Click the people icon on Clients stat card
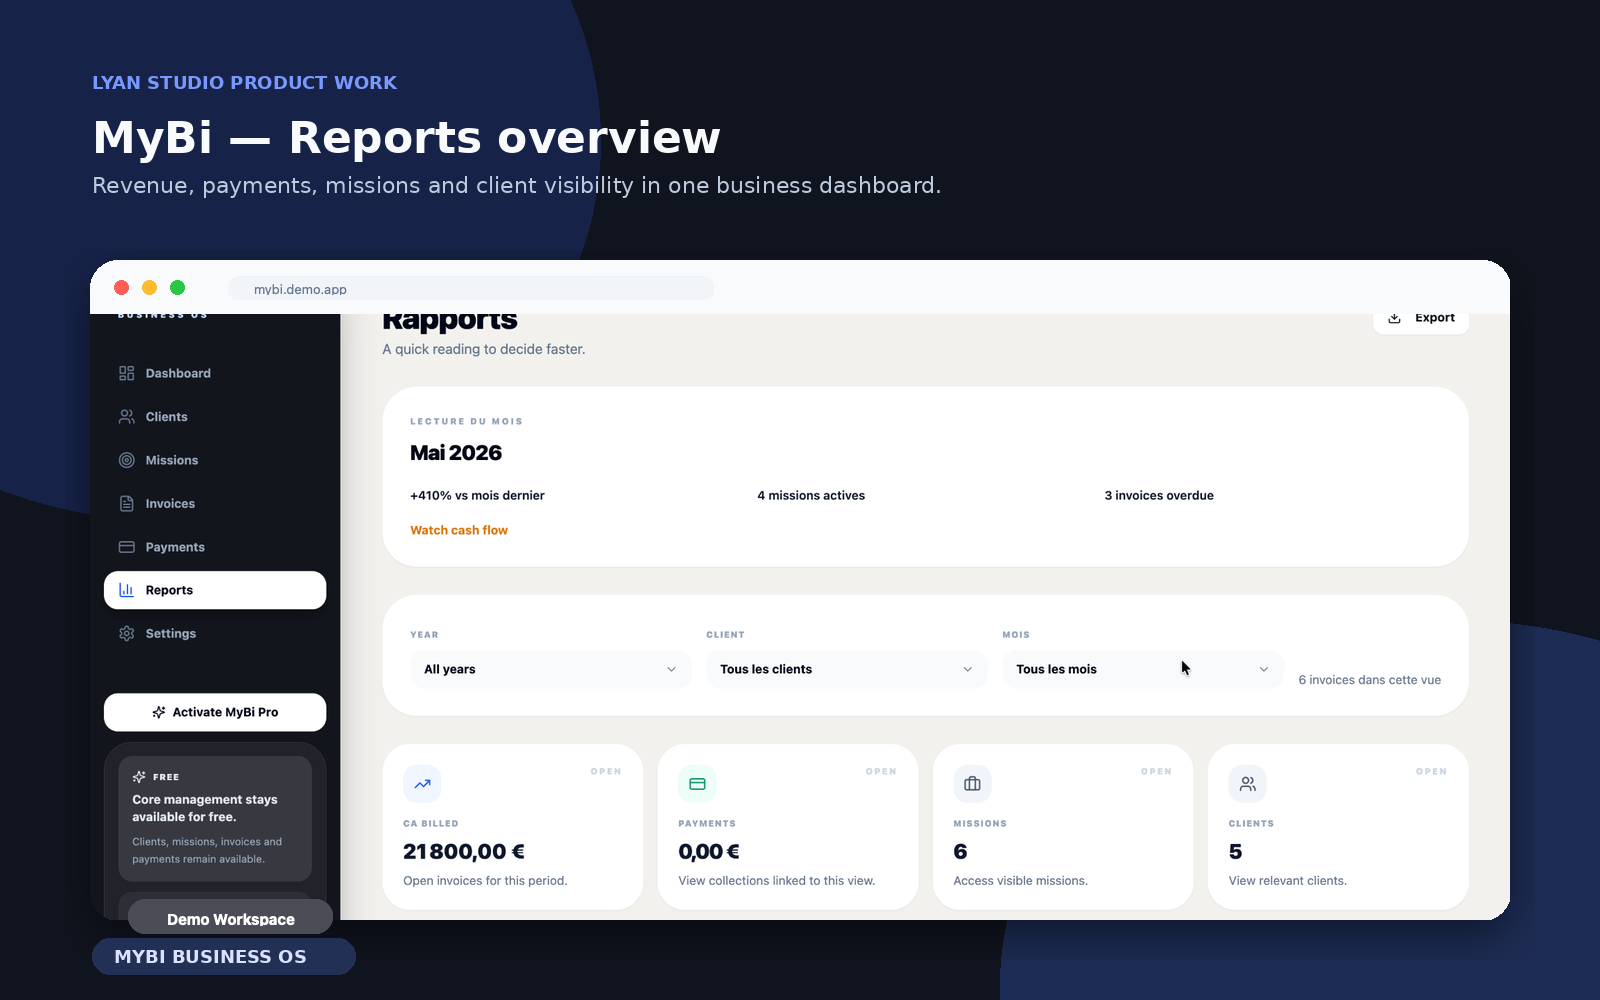 click(x=1247, y=784)
